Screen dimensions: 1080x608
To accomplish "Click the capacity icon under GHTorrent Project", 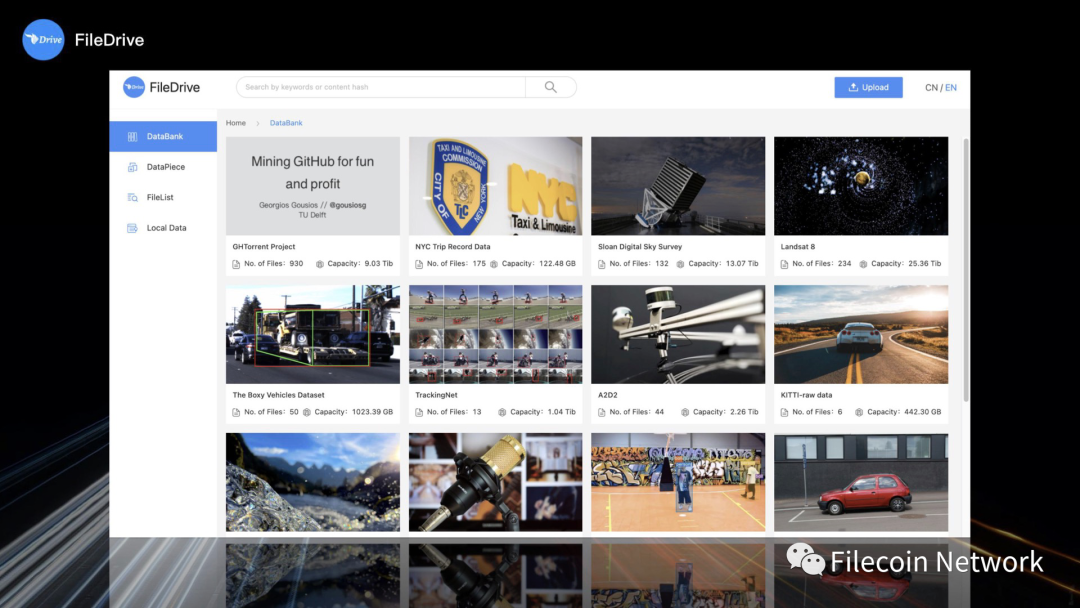I will (x=320, y=264).
